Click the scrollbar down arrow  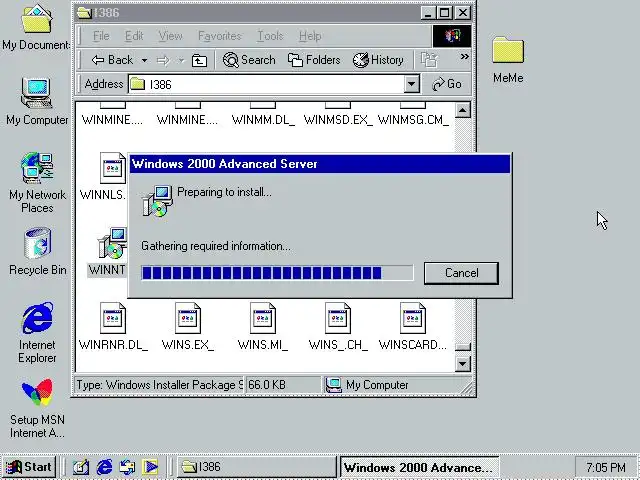click(463, 363)
